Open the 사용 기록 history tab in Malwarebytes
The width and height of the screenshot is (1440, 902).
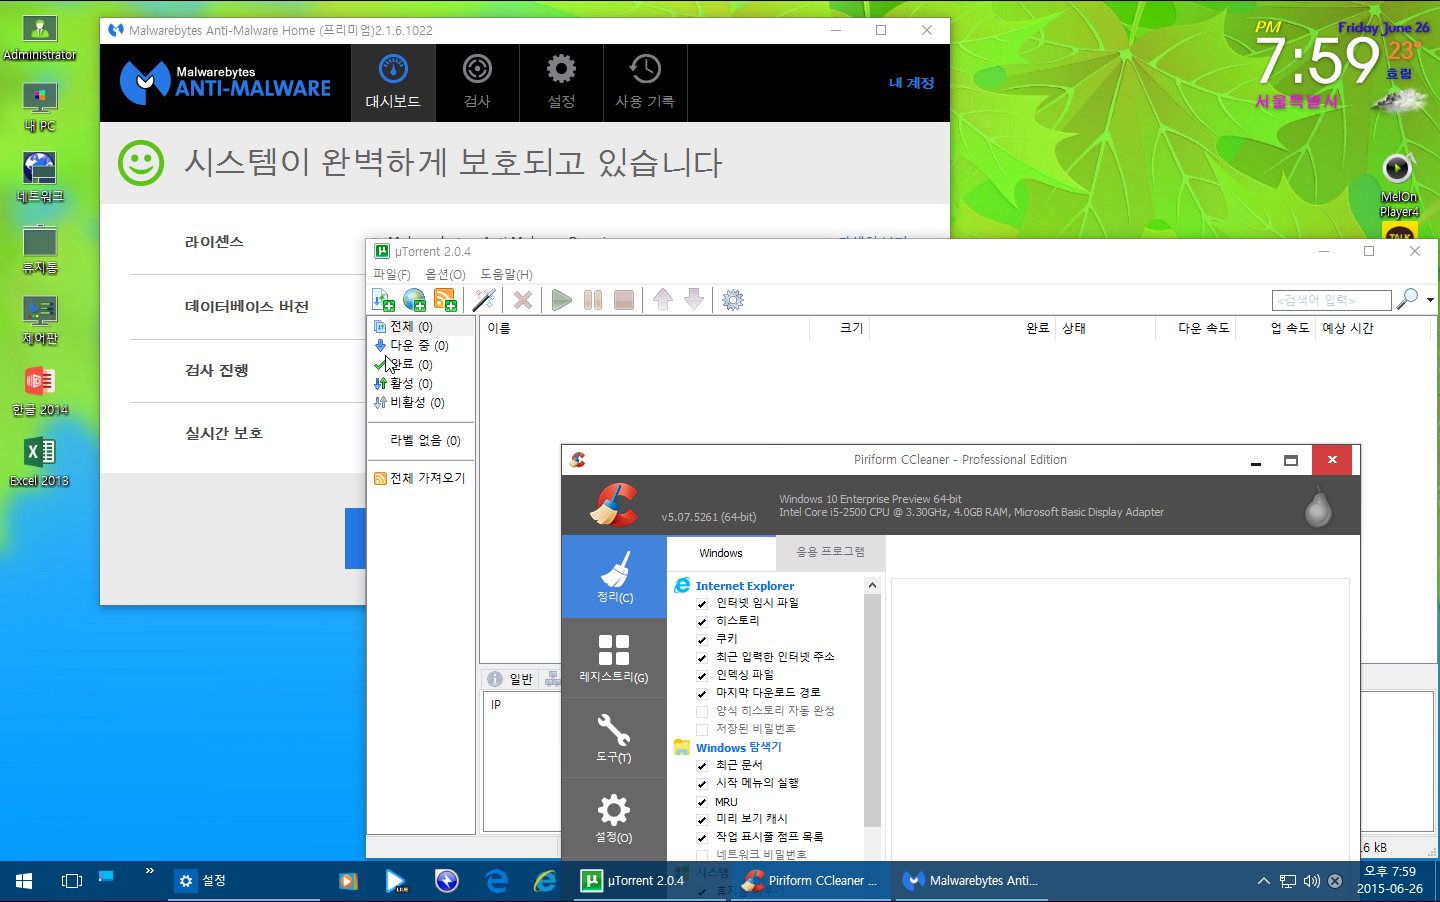click(x=645, y=83)
